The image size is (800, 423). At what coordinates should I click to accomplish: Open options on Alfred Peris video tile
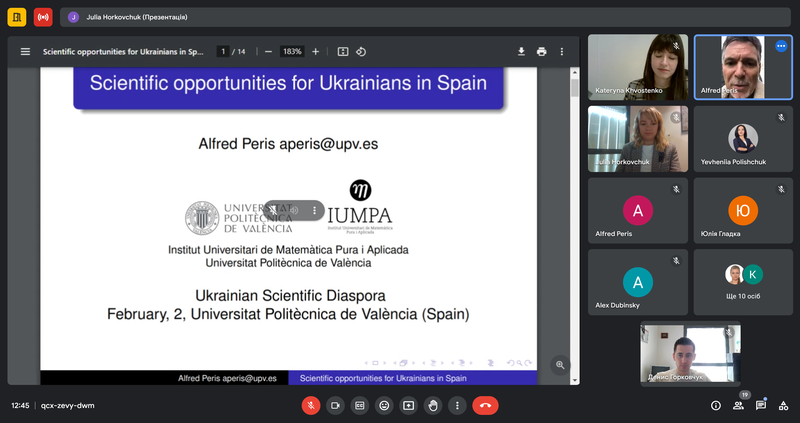click(781, 46)
